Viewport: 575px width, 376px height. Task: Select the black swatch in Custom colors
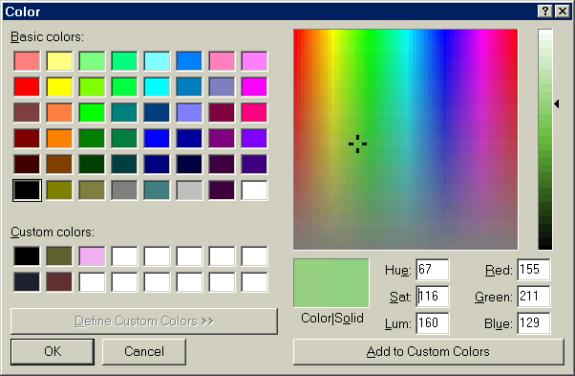pyautogui.click(x=27, y=256)
